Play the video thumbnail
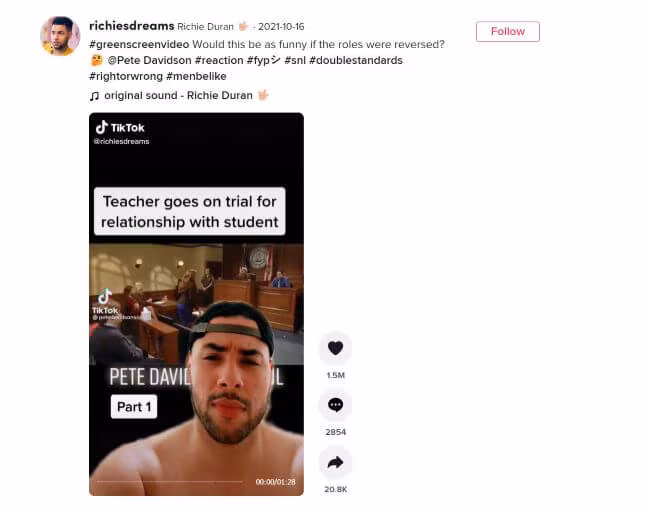Image resolution: width=650 pixels, height=512 pixels. pyautogui.click(x=196, y=304)
